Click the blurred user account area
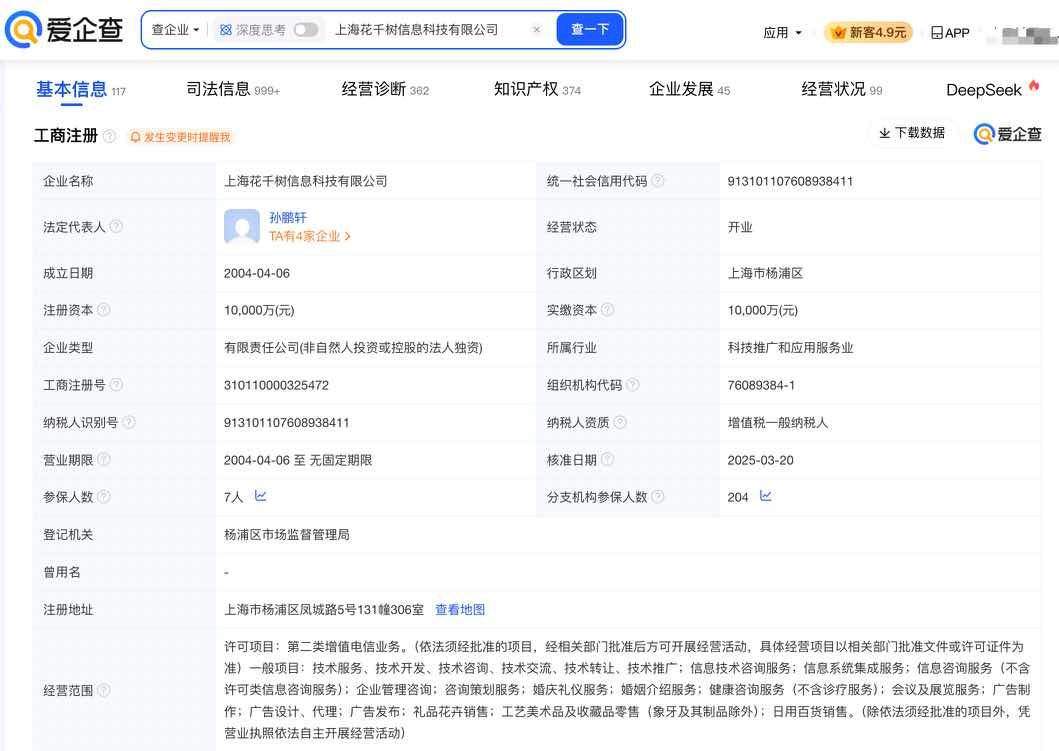The height and width of the screenshot is (751, 1059). click(1022, 34)
